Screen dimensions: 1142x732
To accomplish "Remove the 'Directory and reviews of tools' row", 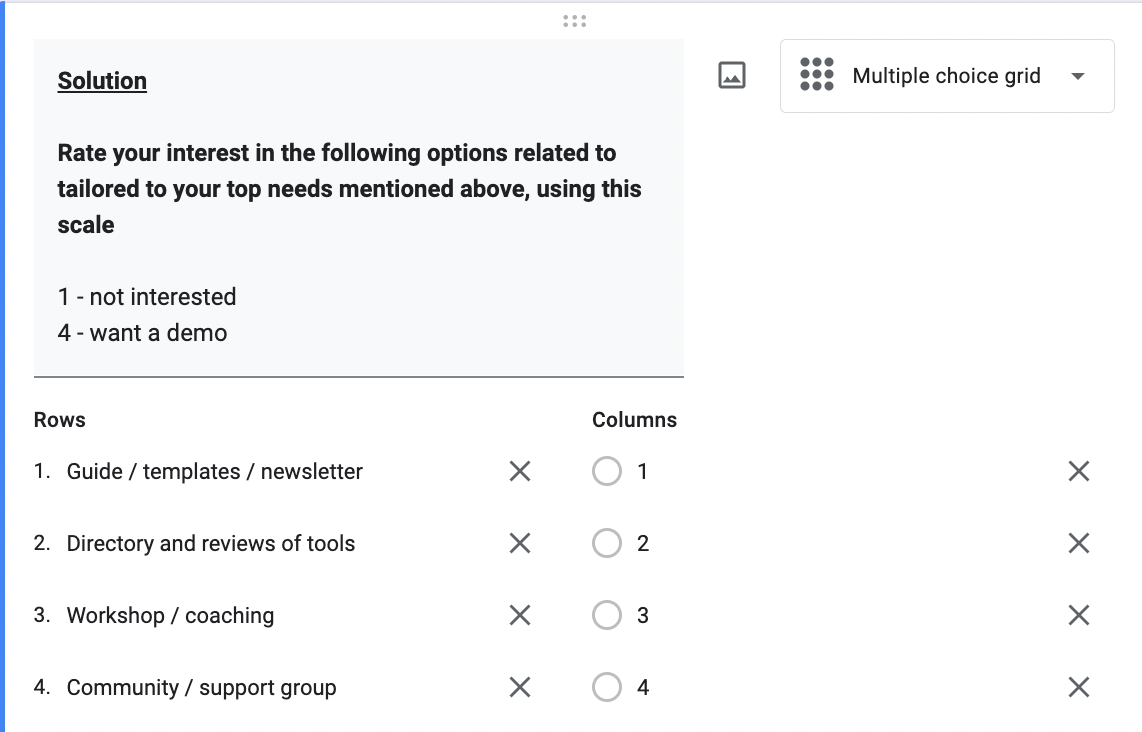I will 520,543.
